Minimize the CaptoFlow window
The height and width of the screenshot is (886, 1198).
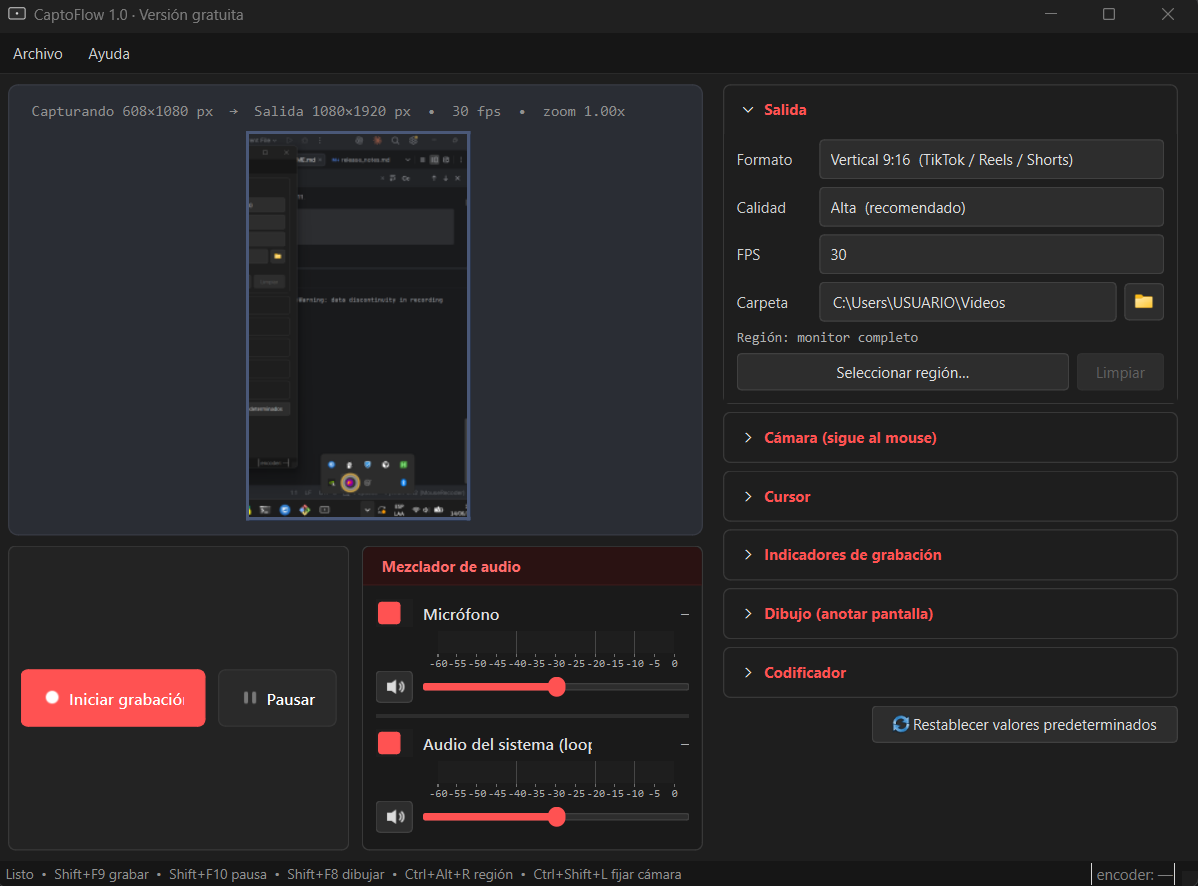(1051, 15)
